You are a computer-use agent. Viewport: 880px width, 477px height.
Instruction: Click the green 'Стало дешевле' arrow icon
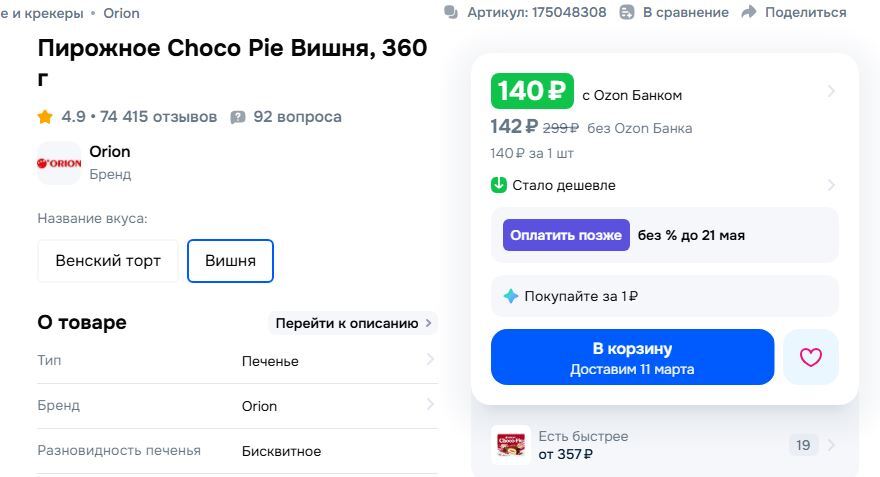point(499,185)
